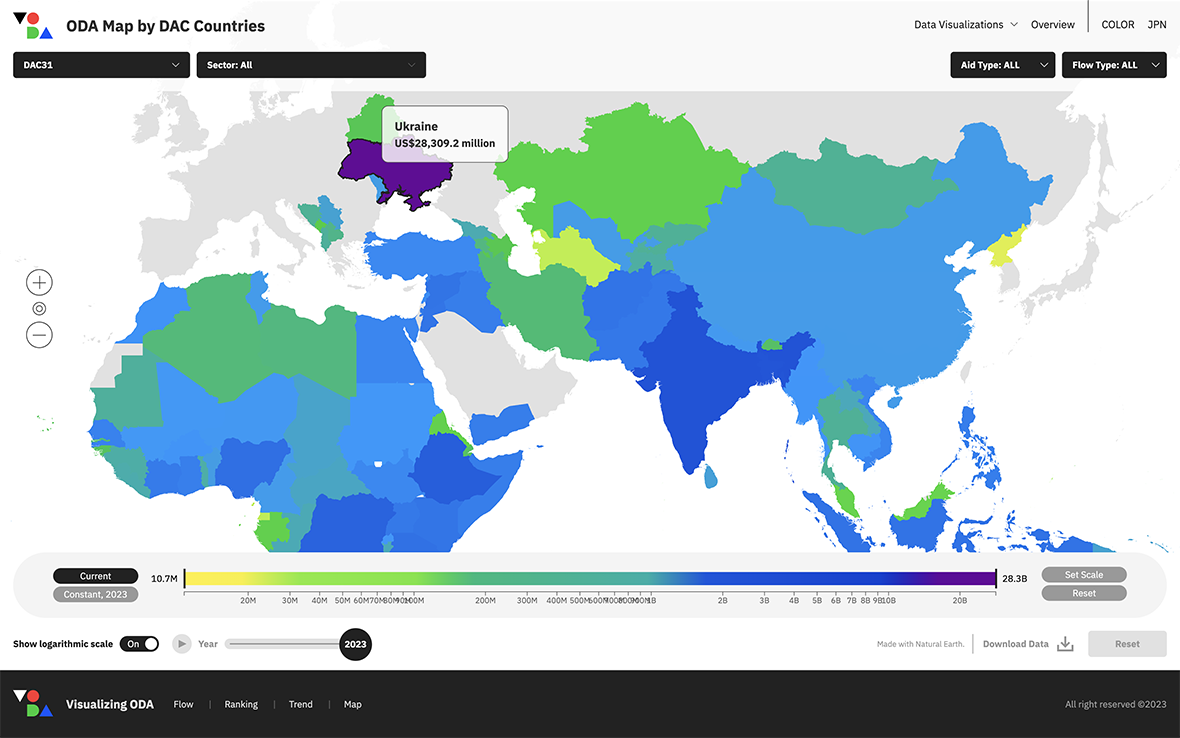Select the Current price option

tap(96, 576)
